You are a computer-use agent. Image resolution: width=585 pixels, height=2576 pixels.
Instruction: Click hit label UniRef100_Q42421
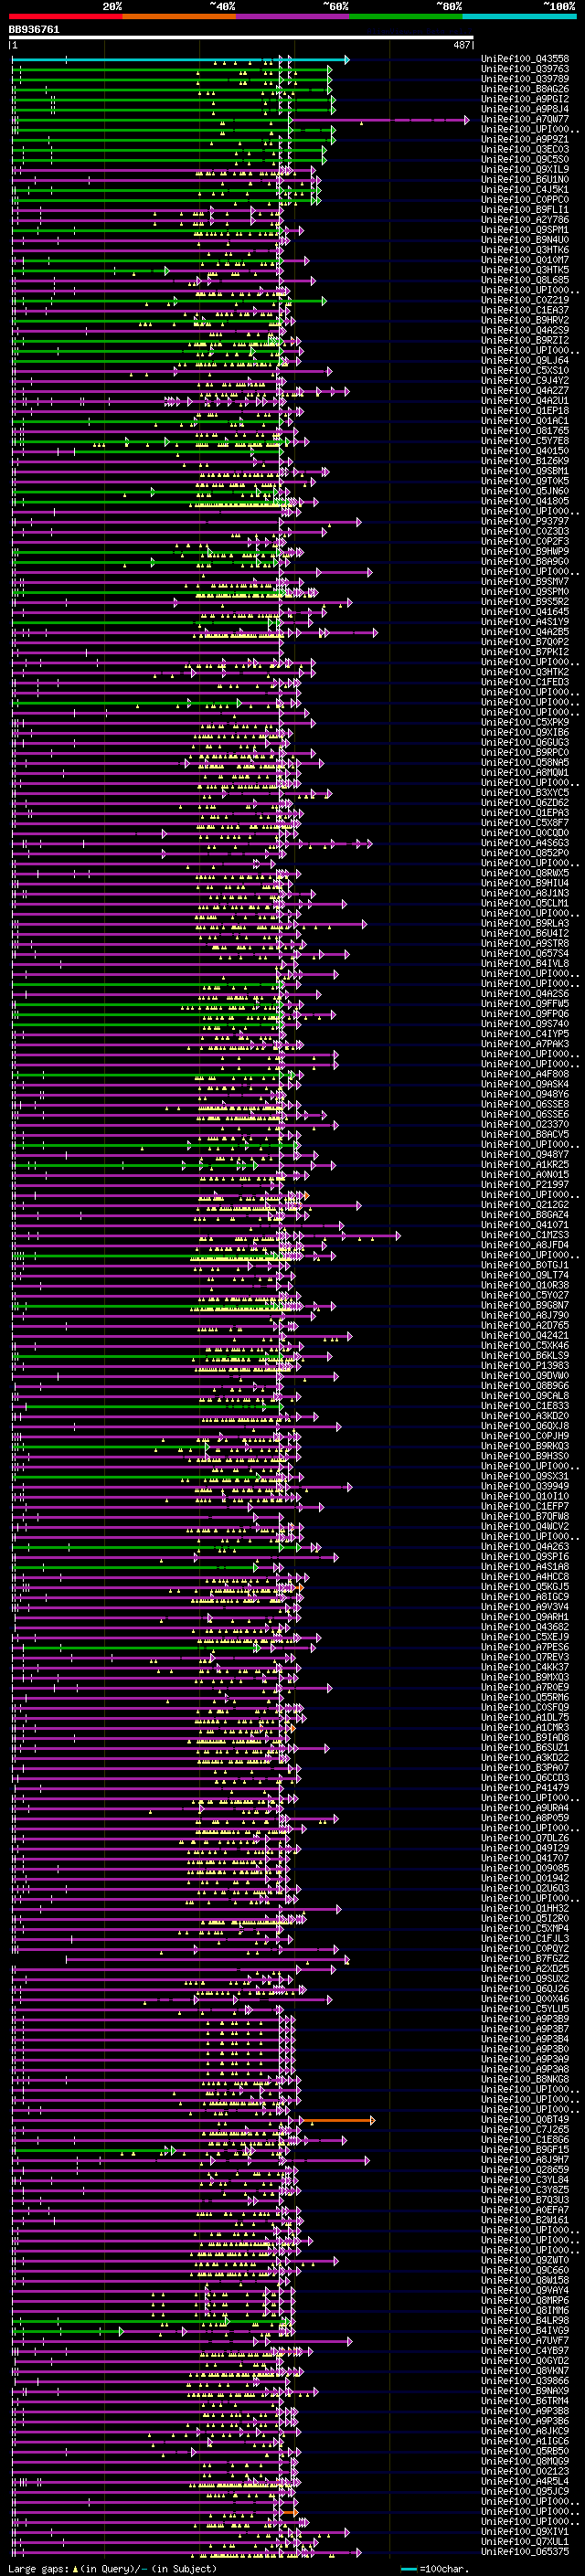coord(525,1335)
